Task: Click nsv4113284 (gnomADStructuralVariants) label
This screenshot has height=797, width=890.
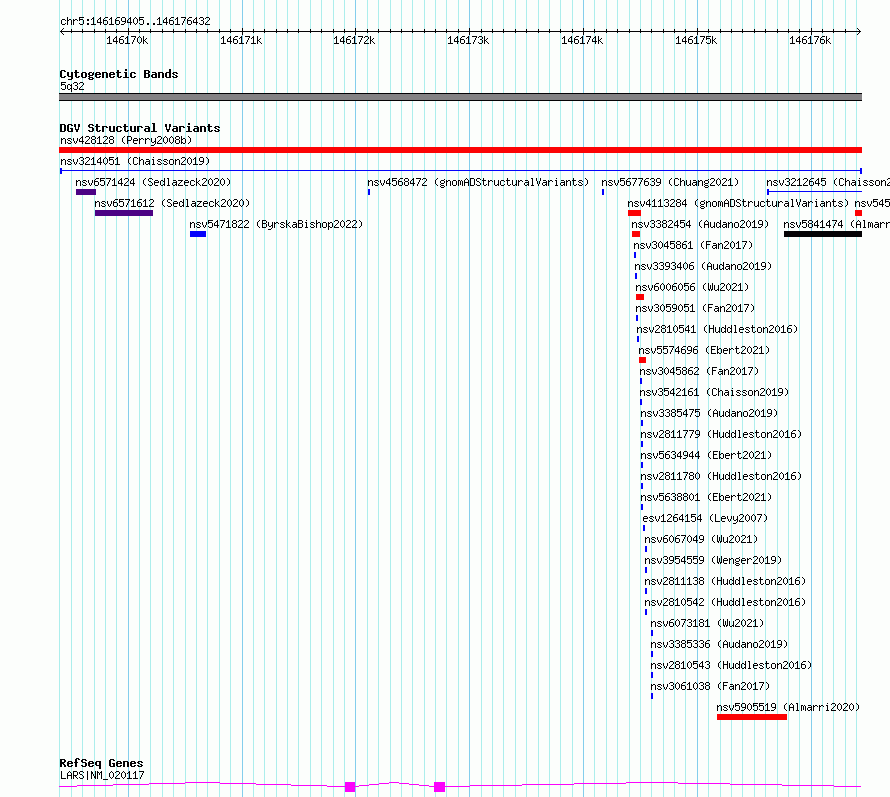Action: tap(738, 203)
